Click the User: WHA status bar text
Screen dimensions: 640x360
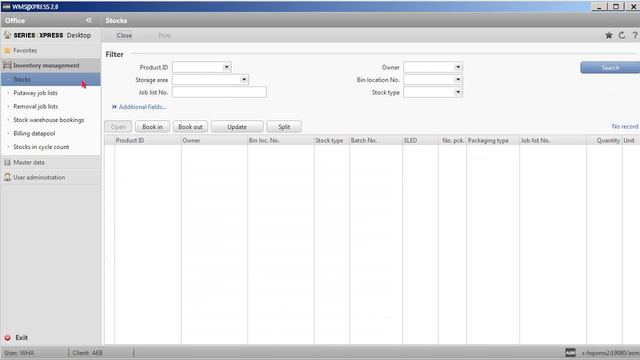point(19,353)
